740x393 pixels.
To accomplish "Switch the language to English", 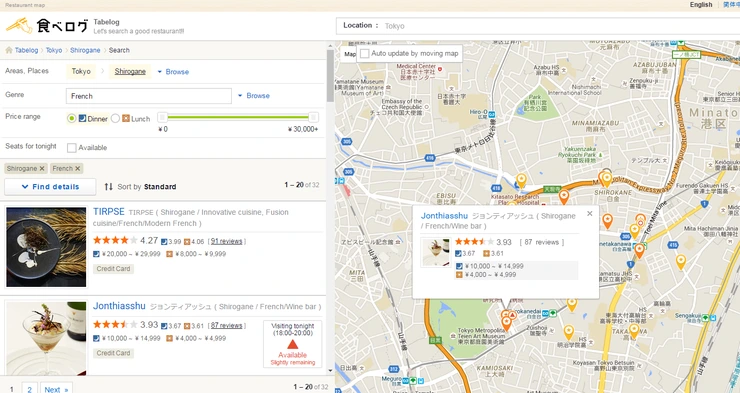I will click(x=701, y=5).
